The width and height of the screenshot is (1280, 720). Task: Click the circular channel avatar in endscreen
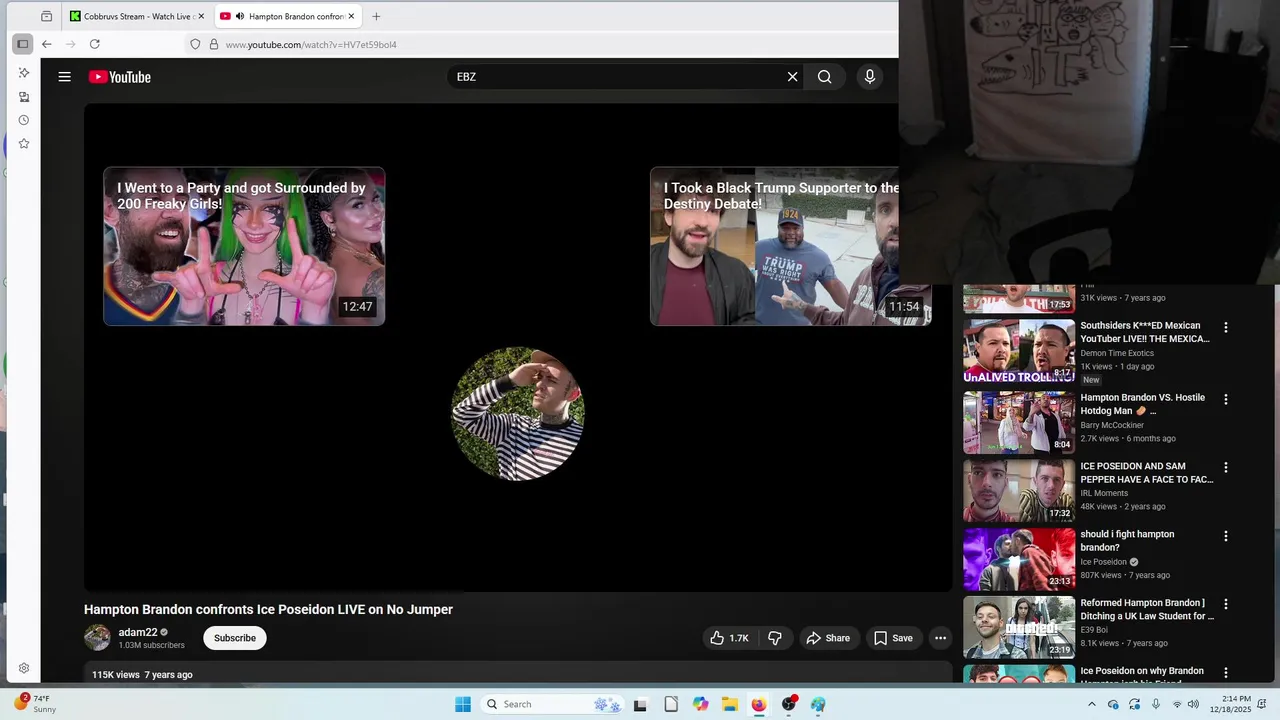click(x=518, y=414)
